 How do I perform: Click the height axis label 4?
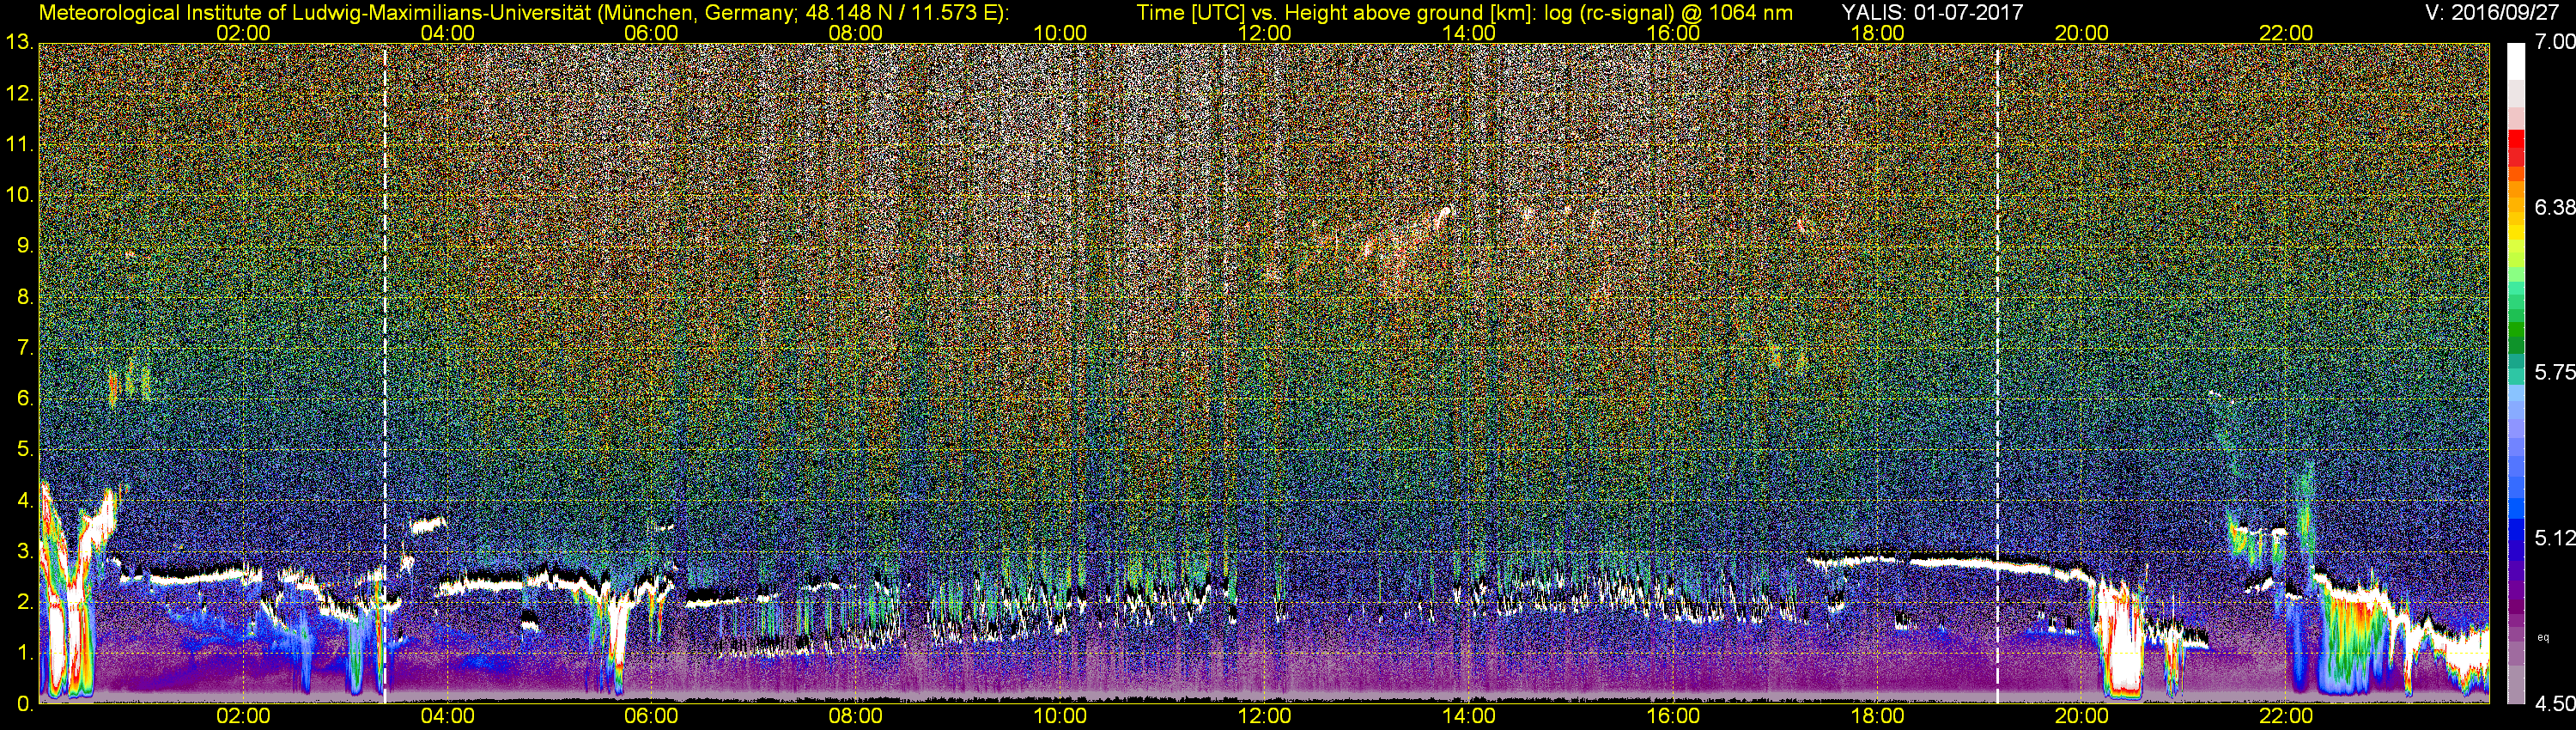point(25,500)
